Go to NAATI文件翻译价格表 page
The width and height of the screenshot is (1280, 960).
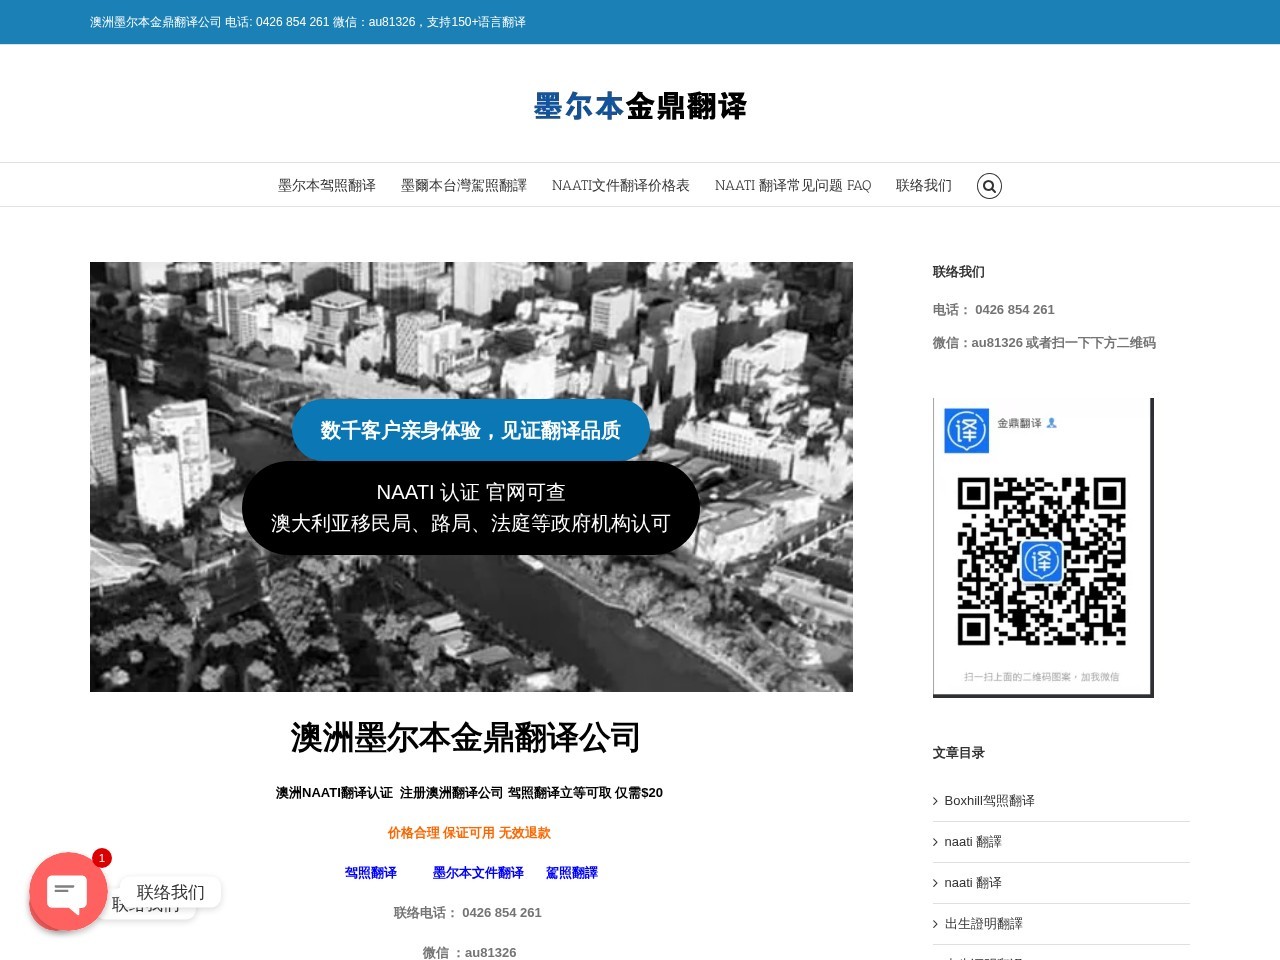[621, 186]
